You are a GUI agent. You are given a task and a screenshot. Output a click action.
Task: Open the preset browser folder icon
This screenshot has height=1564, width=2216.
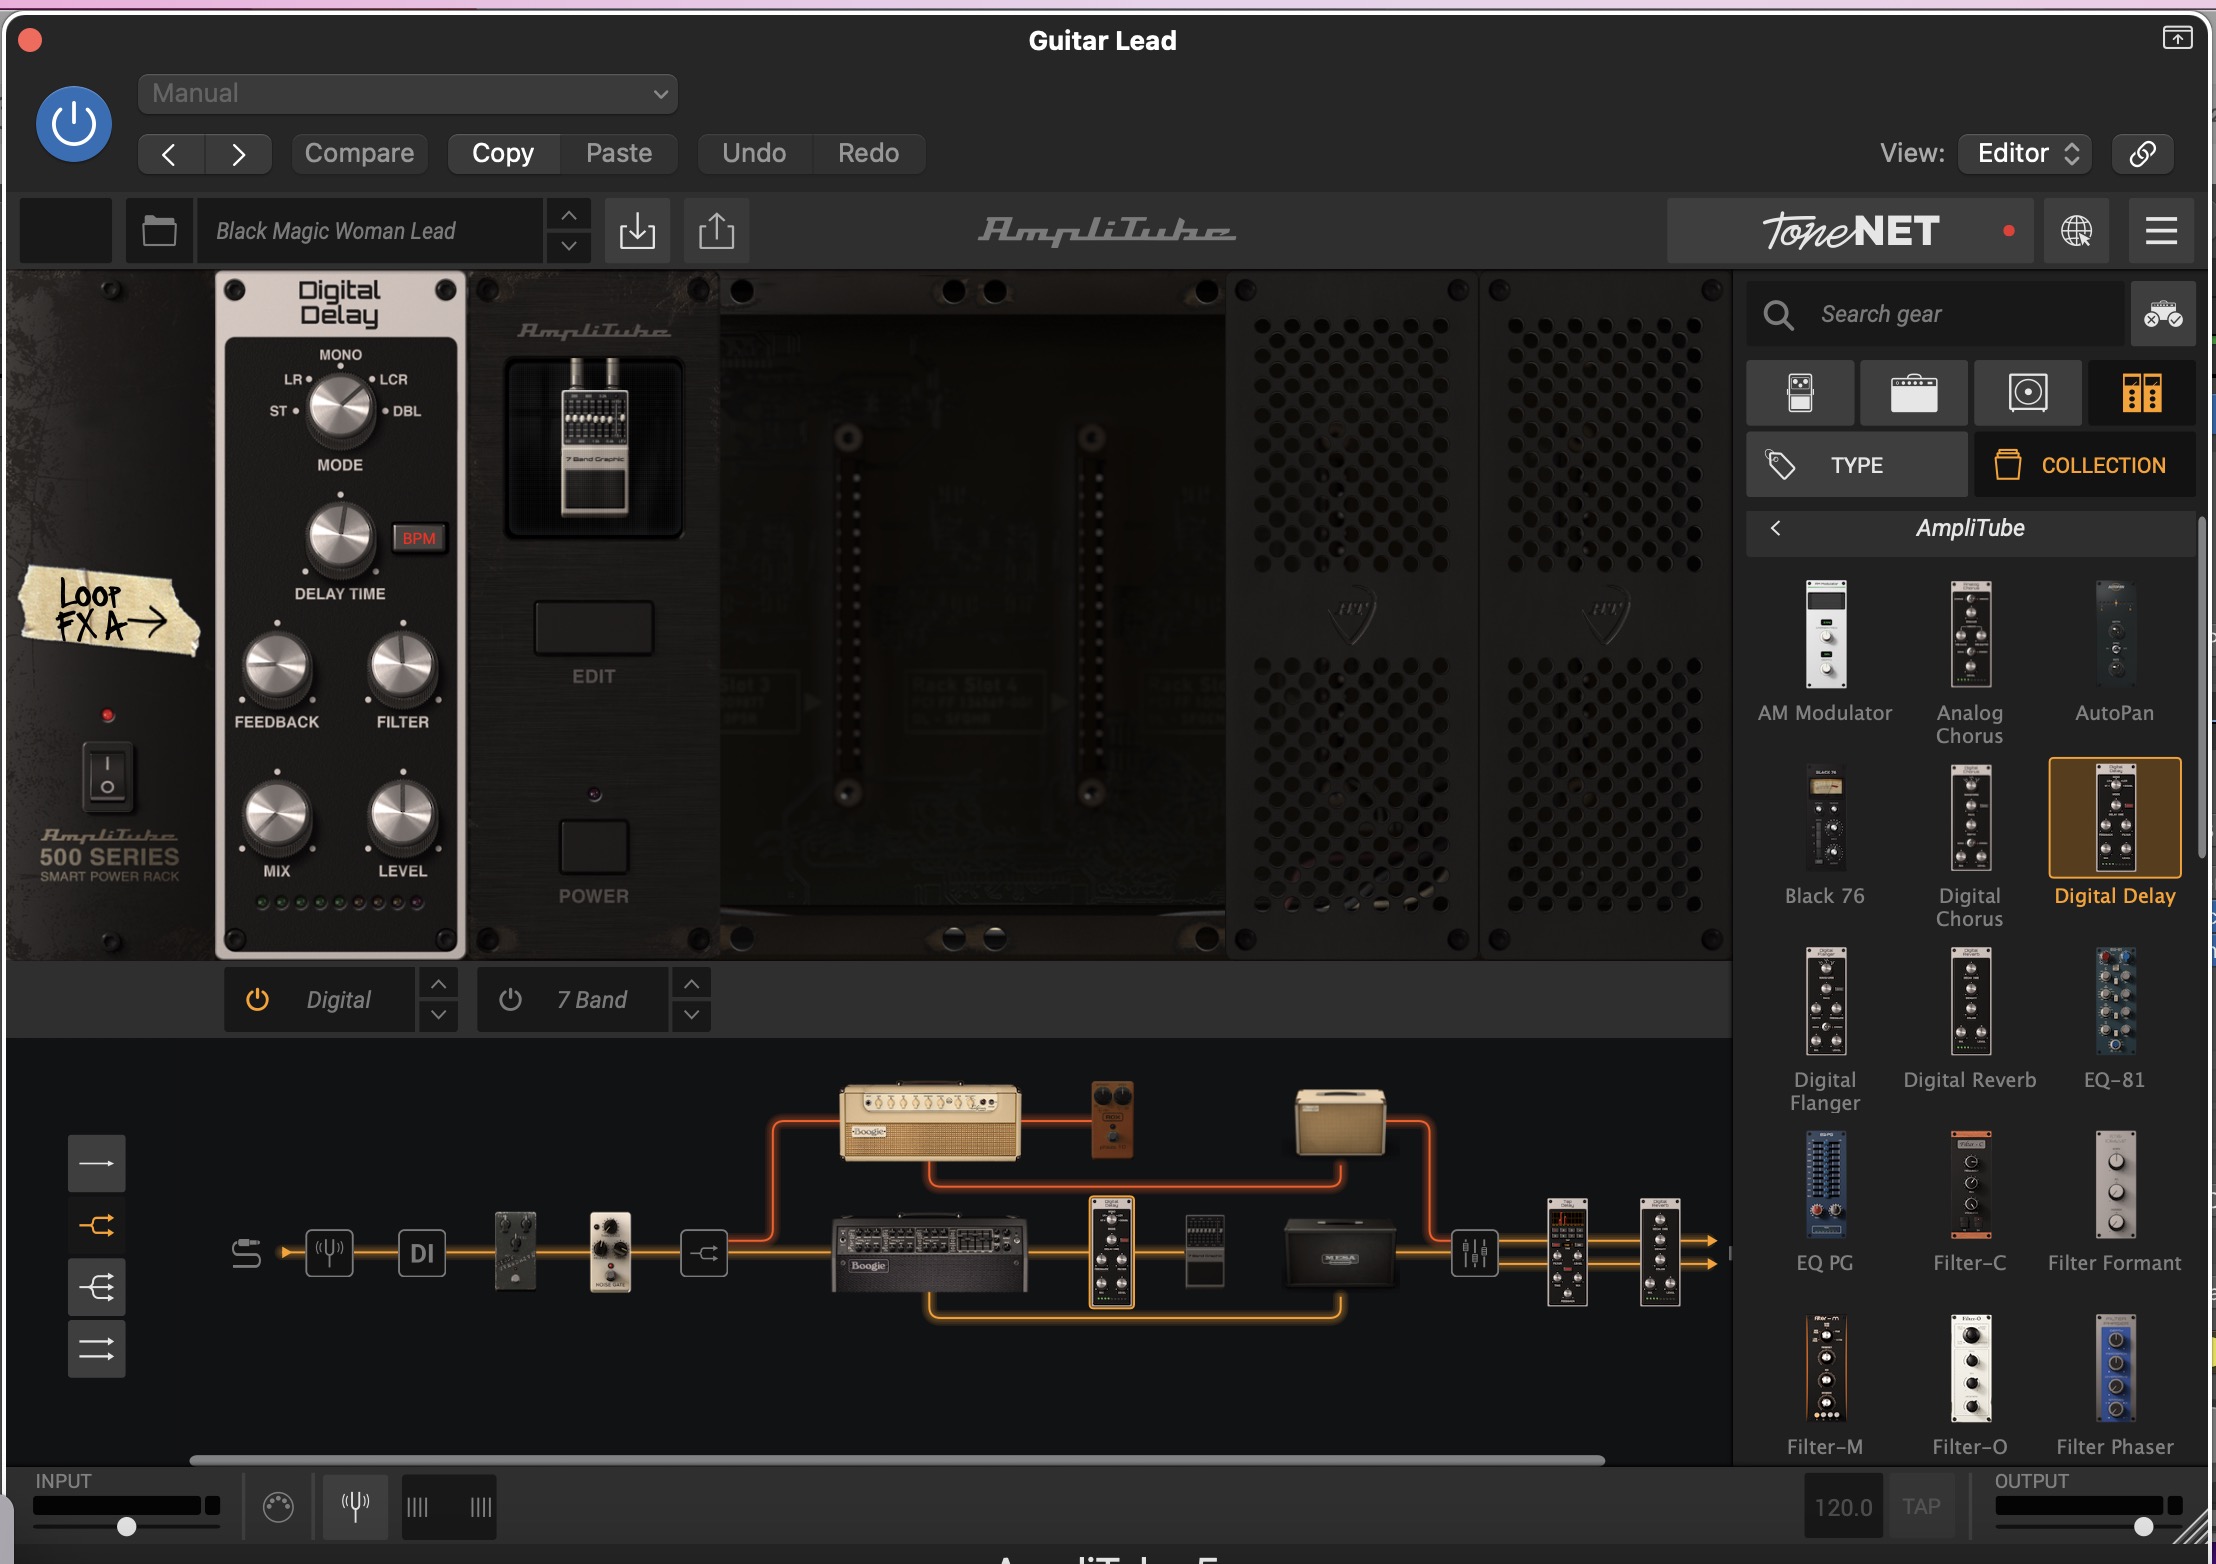point(159,231)
